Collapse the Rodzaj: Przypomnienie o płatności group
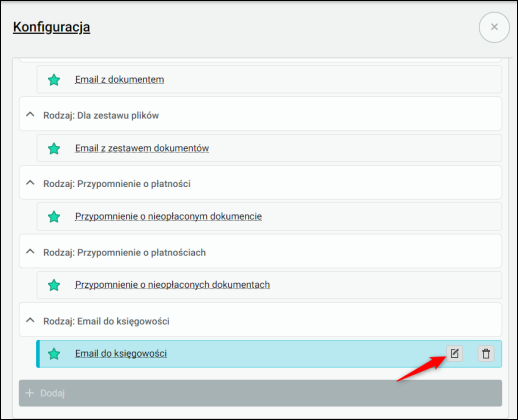 point(30,183)
